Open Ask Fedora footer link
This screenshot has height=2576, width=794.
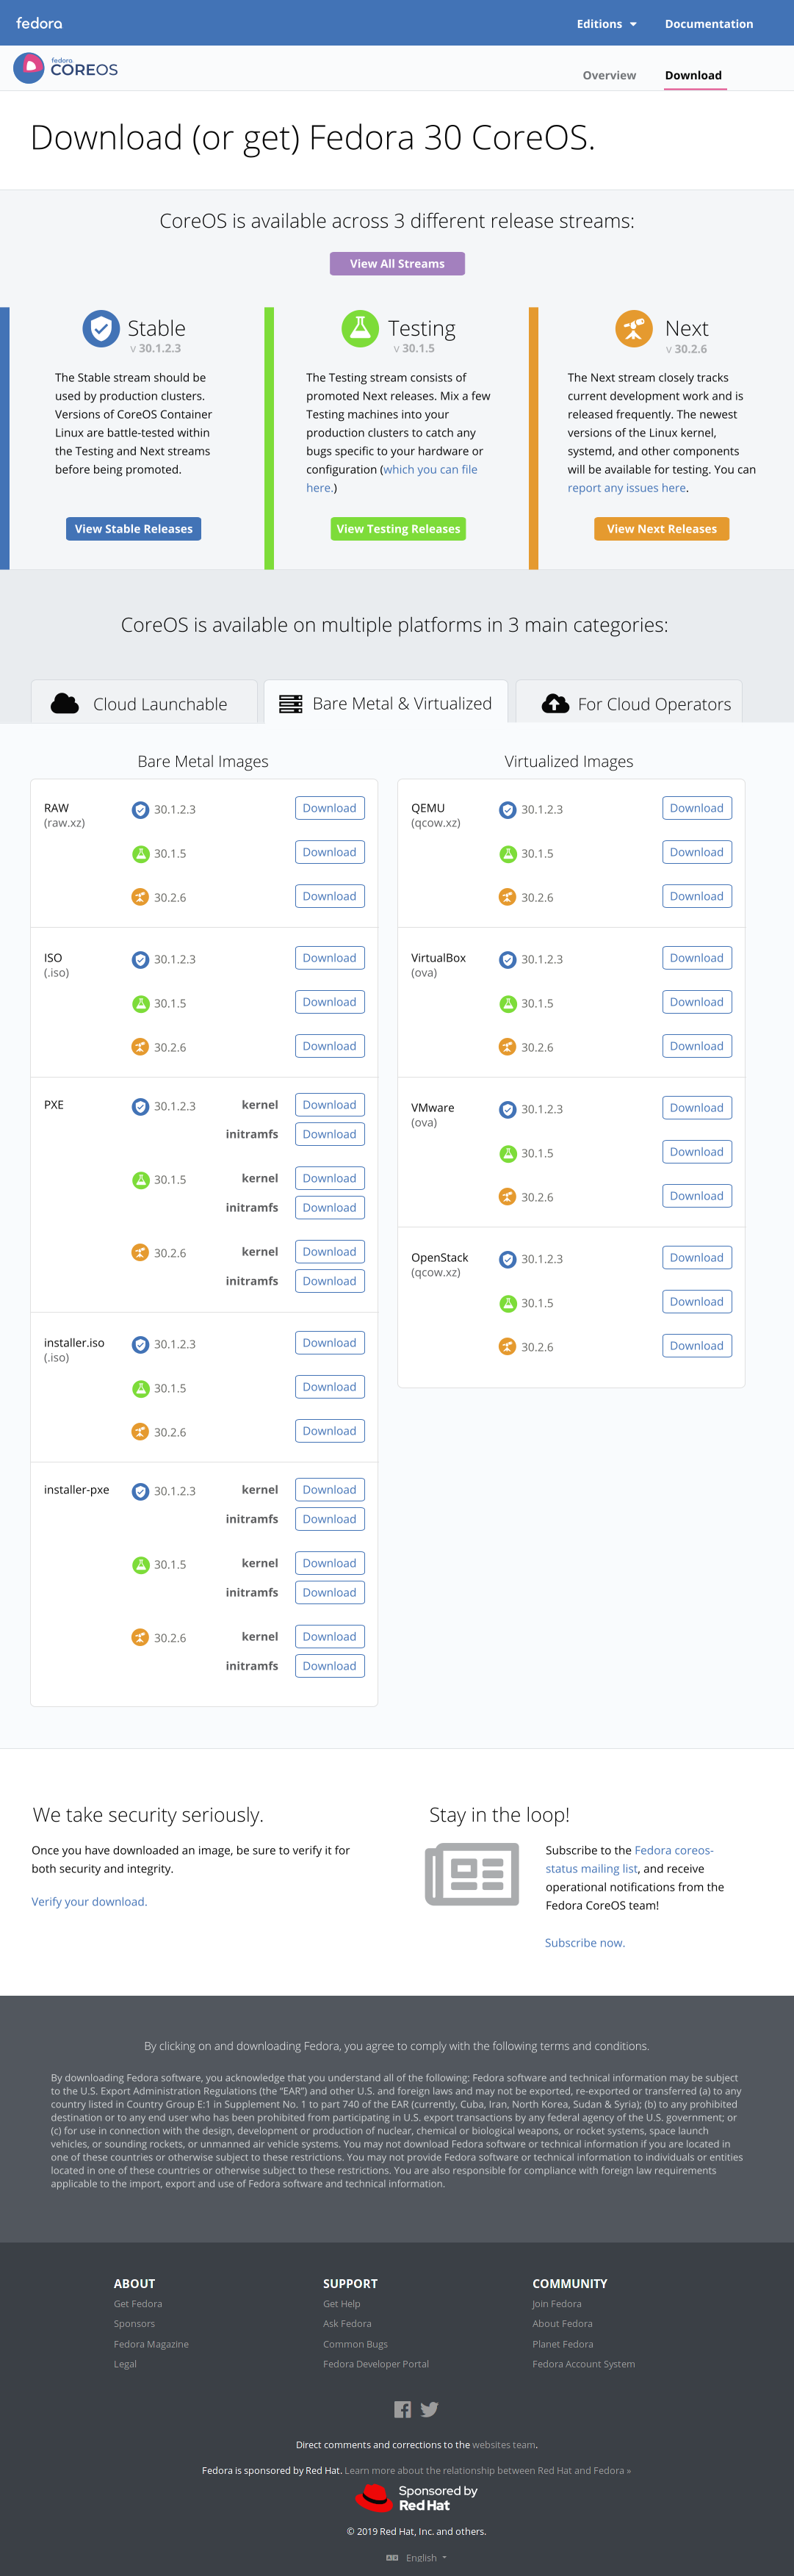[x=347, y=2324]
